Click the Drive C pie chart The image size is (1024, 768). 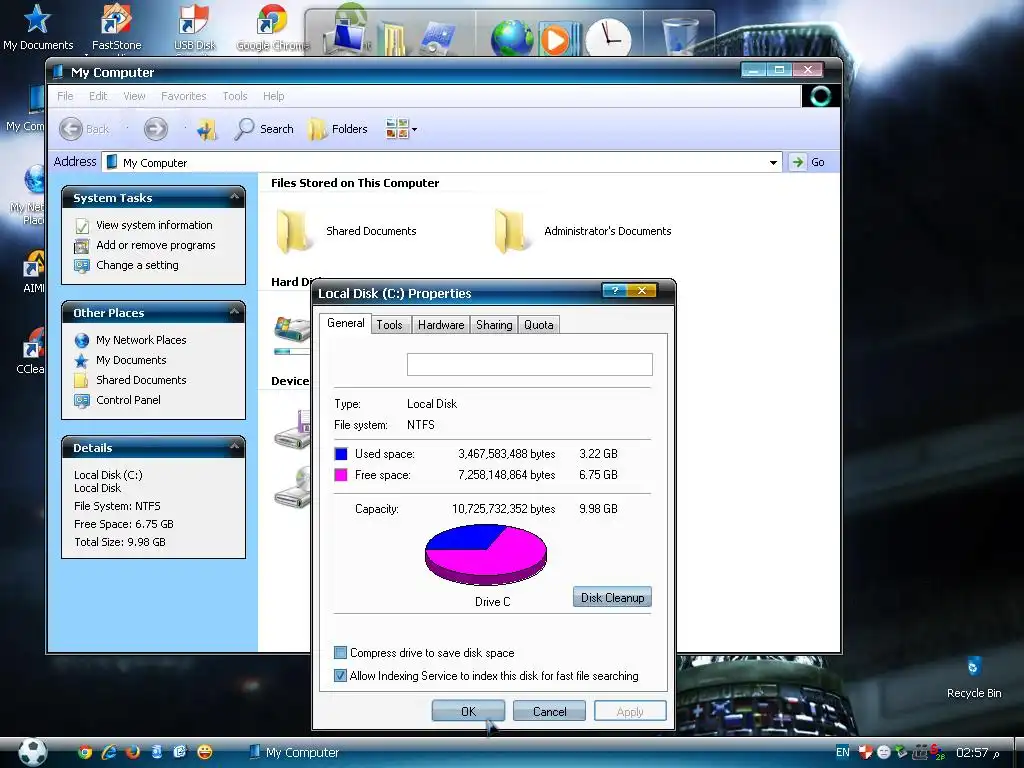[x=485, y=554]
